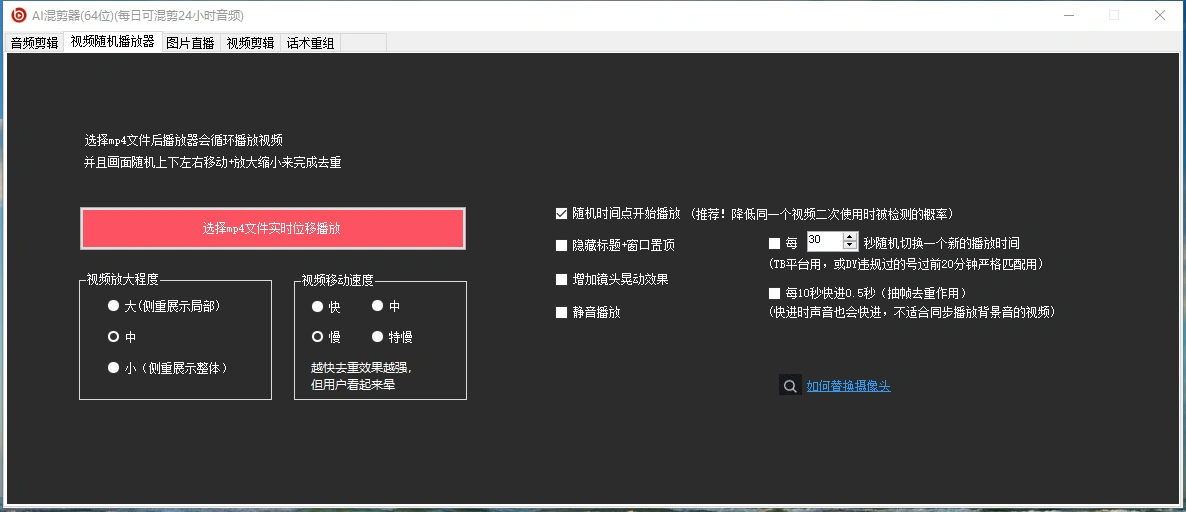Tick the 每30秒随机切换播放时间 checkbox
This screenshot has width=1186, height=512.
[775, 243]
